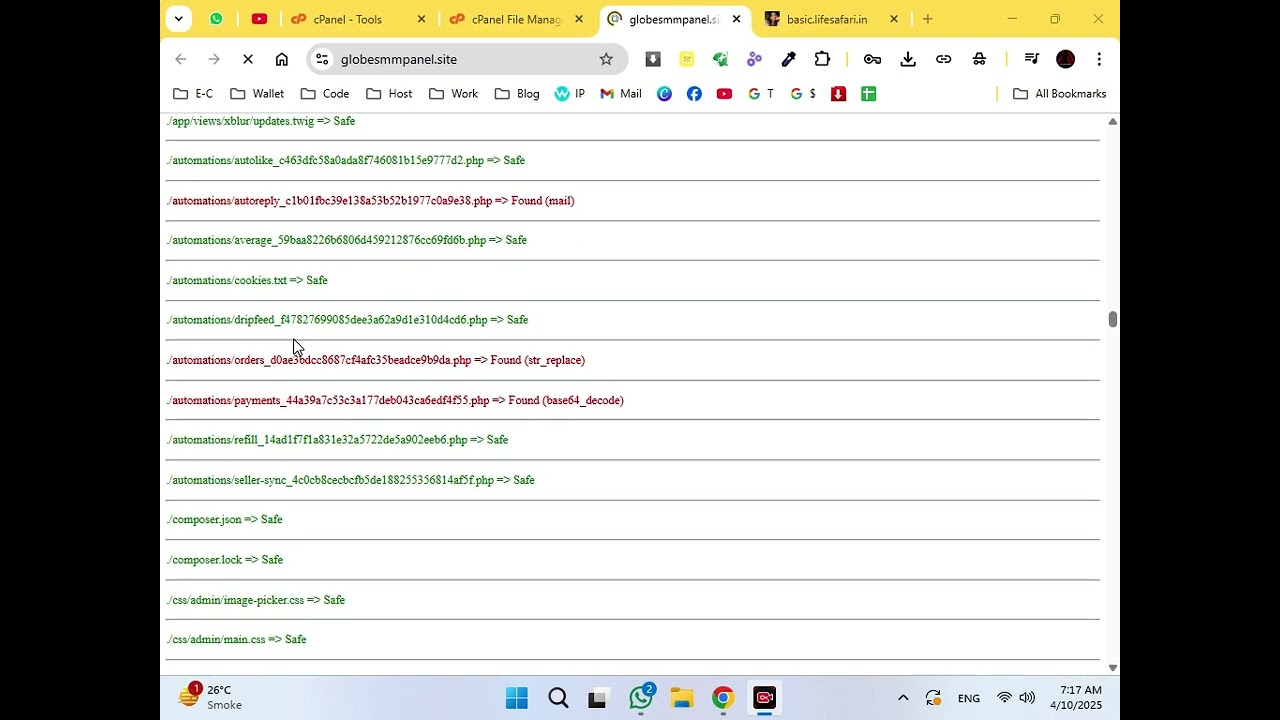Image resolution: width=1280 pixels, height=720 pixels.
Task: Open the red download bookmark icon
Action: coord(838,94)
